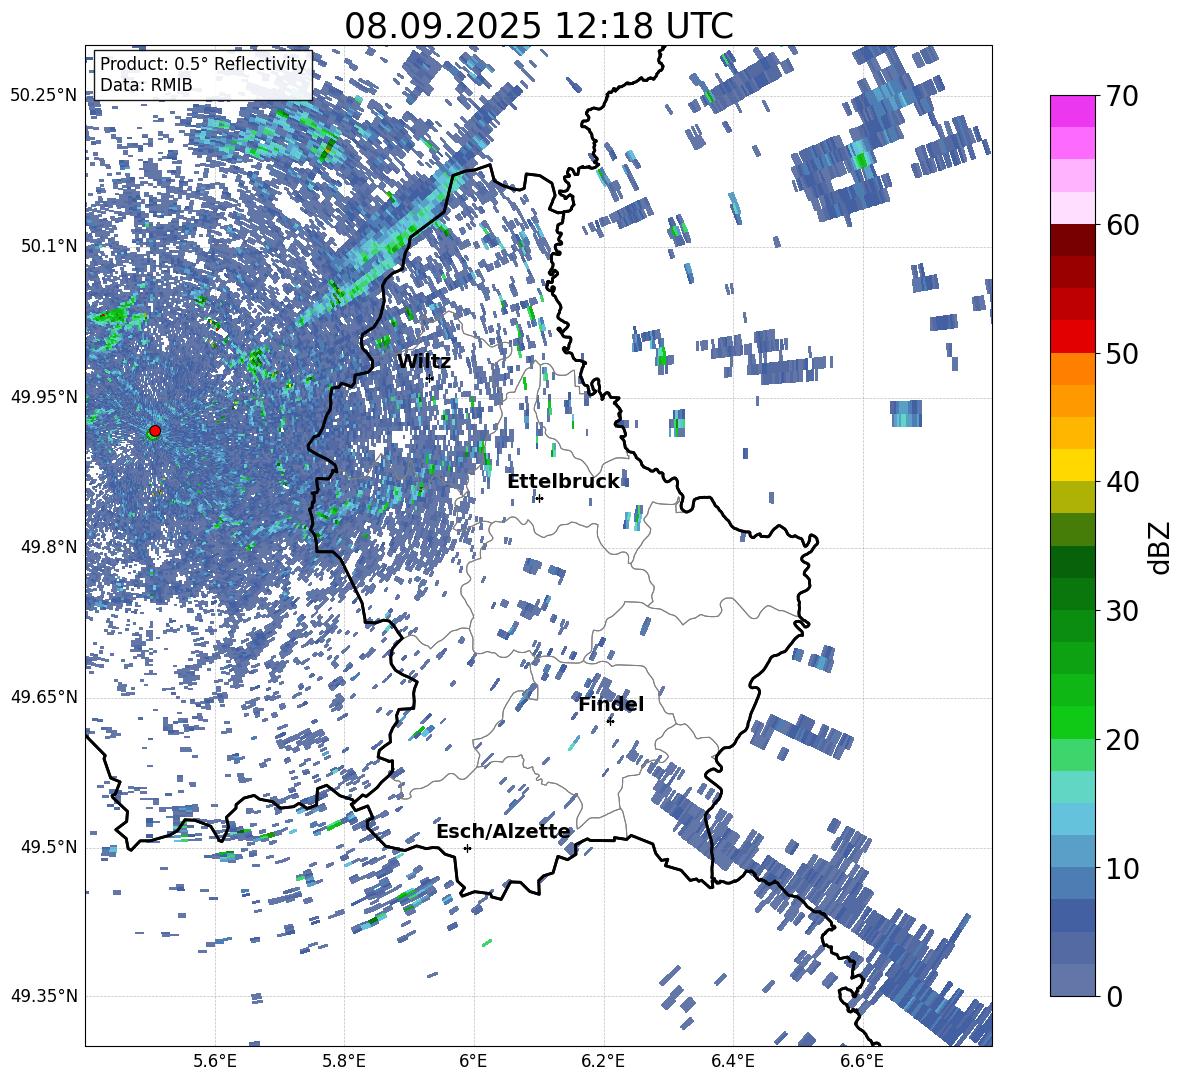Click the Esch/Alzette station cross marker
This screenshot has width=1184, height=1081.
coord(467,848)
